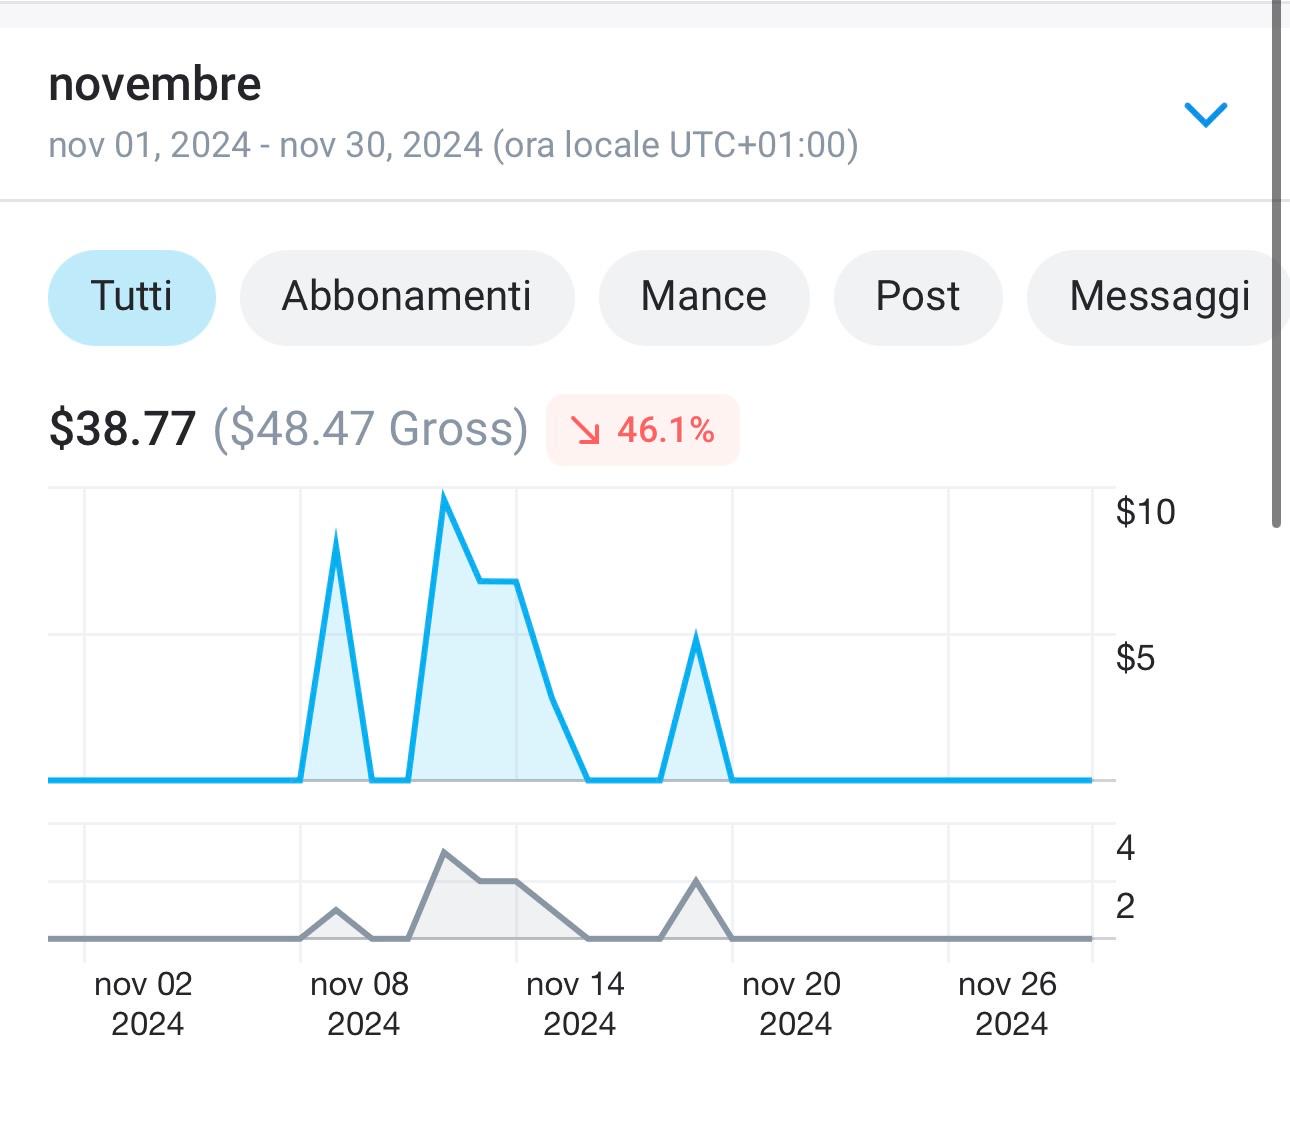Filter earnings by Post

[917, 297]
